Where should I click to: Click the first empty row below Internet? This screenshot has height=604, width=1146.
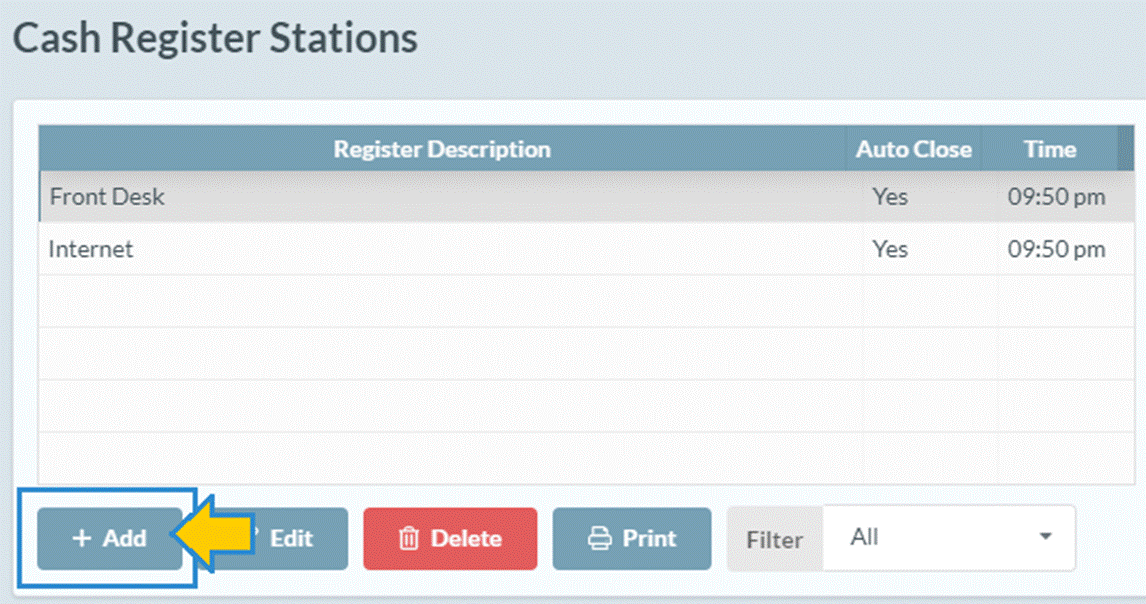click(441, 301)
